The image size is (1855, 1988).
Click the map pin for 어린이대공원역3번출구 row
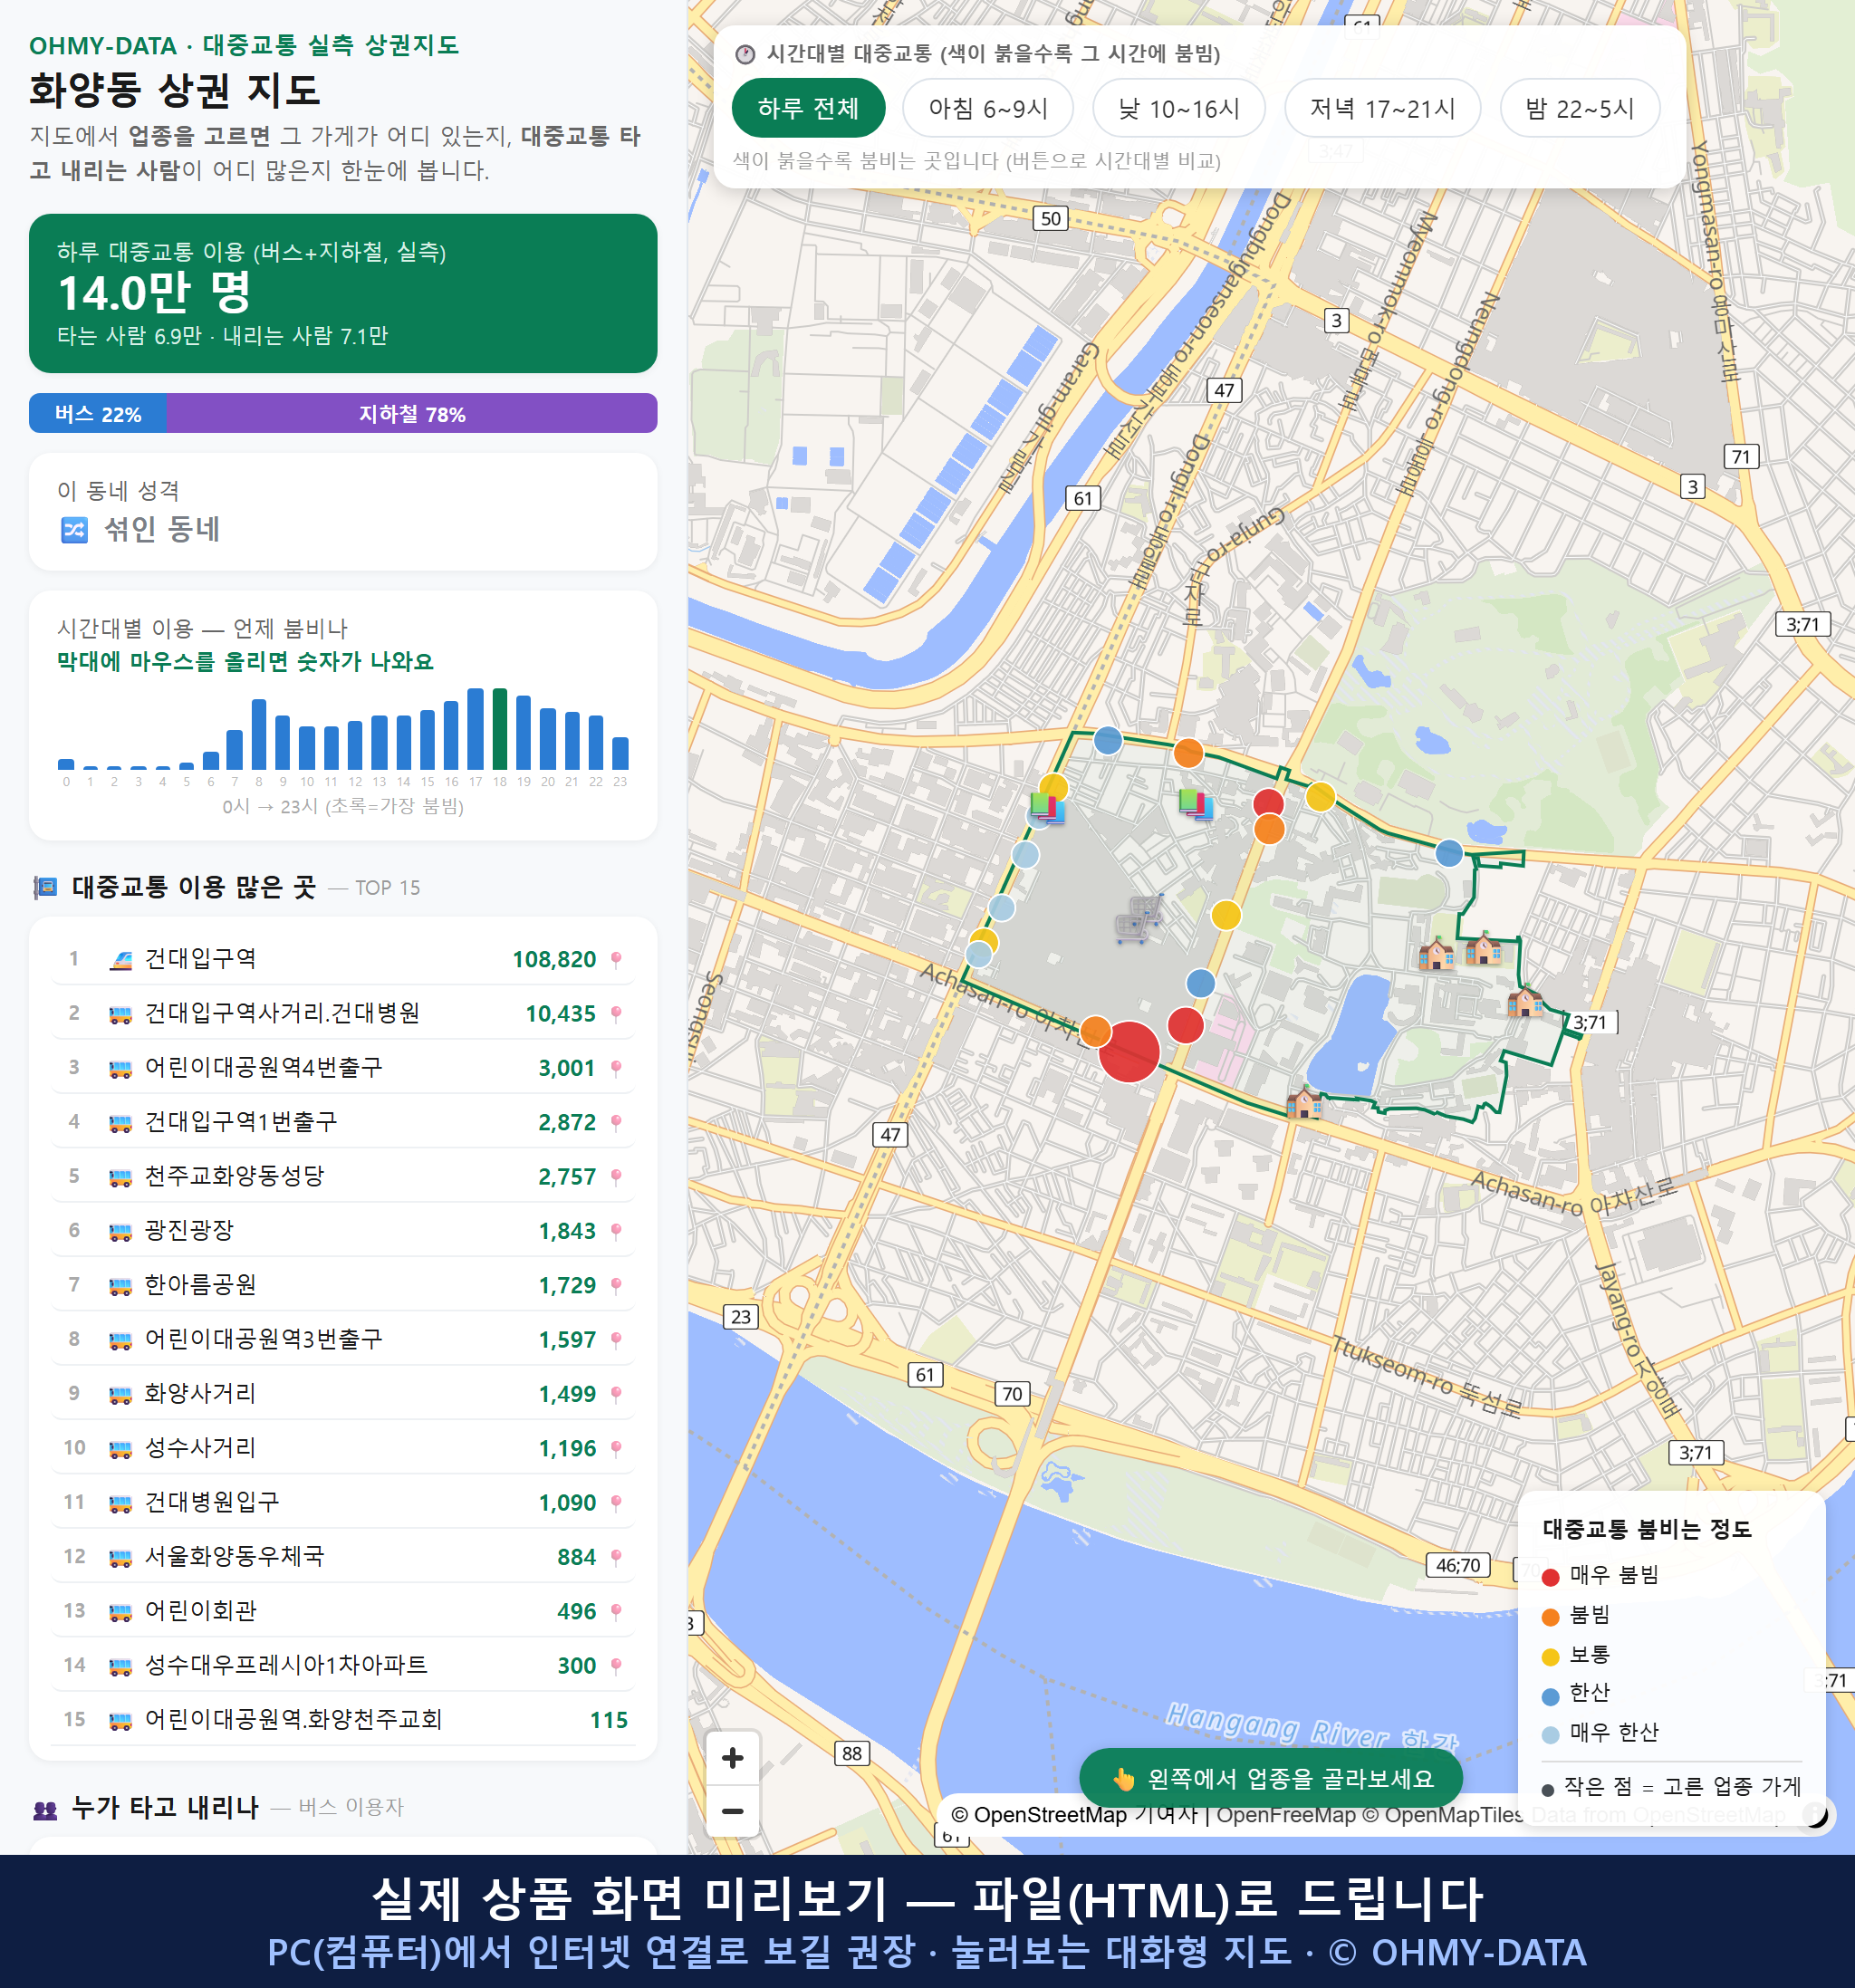click(x=616, y=1341)
